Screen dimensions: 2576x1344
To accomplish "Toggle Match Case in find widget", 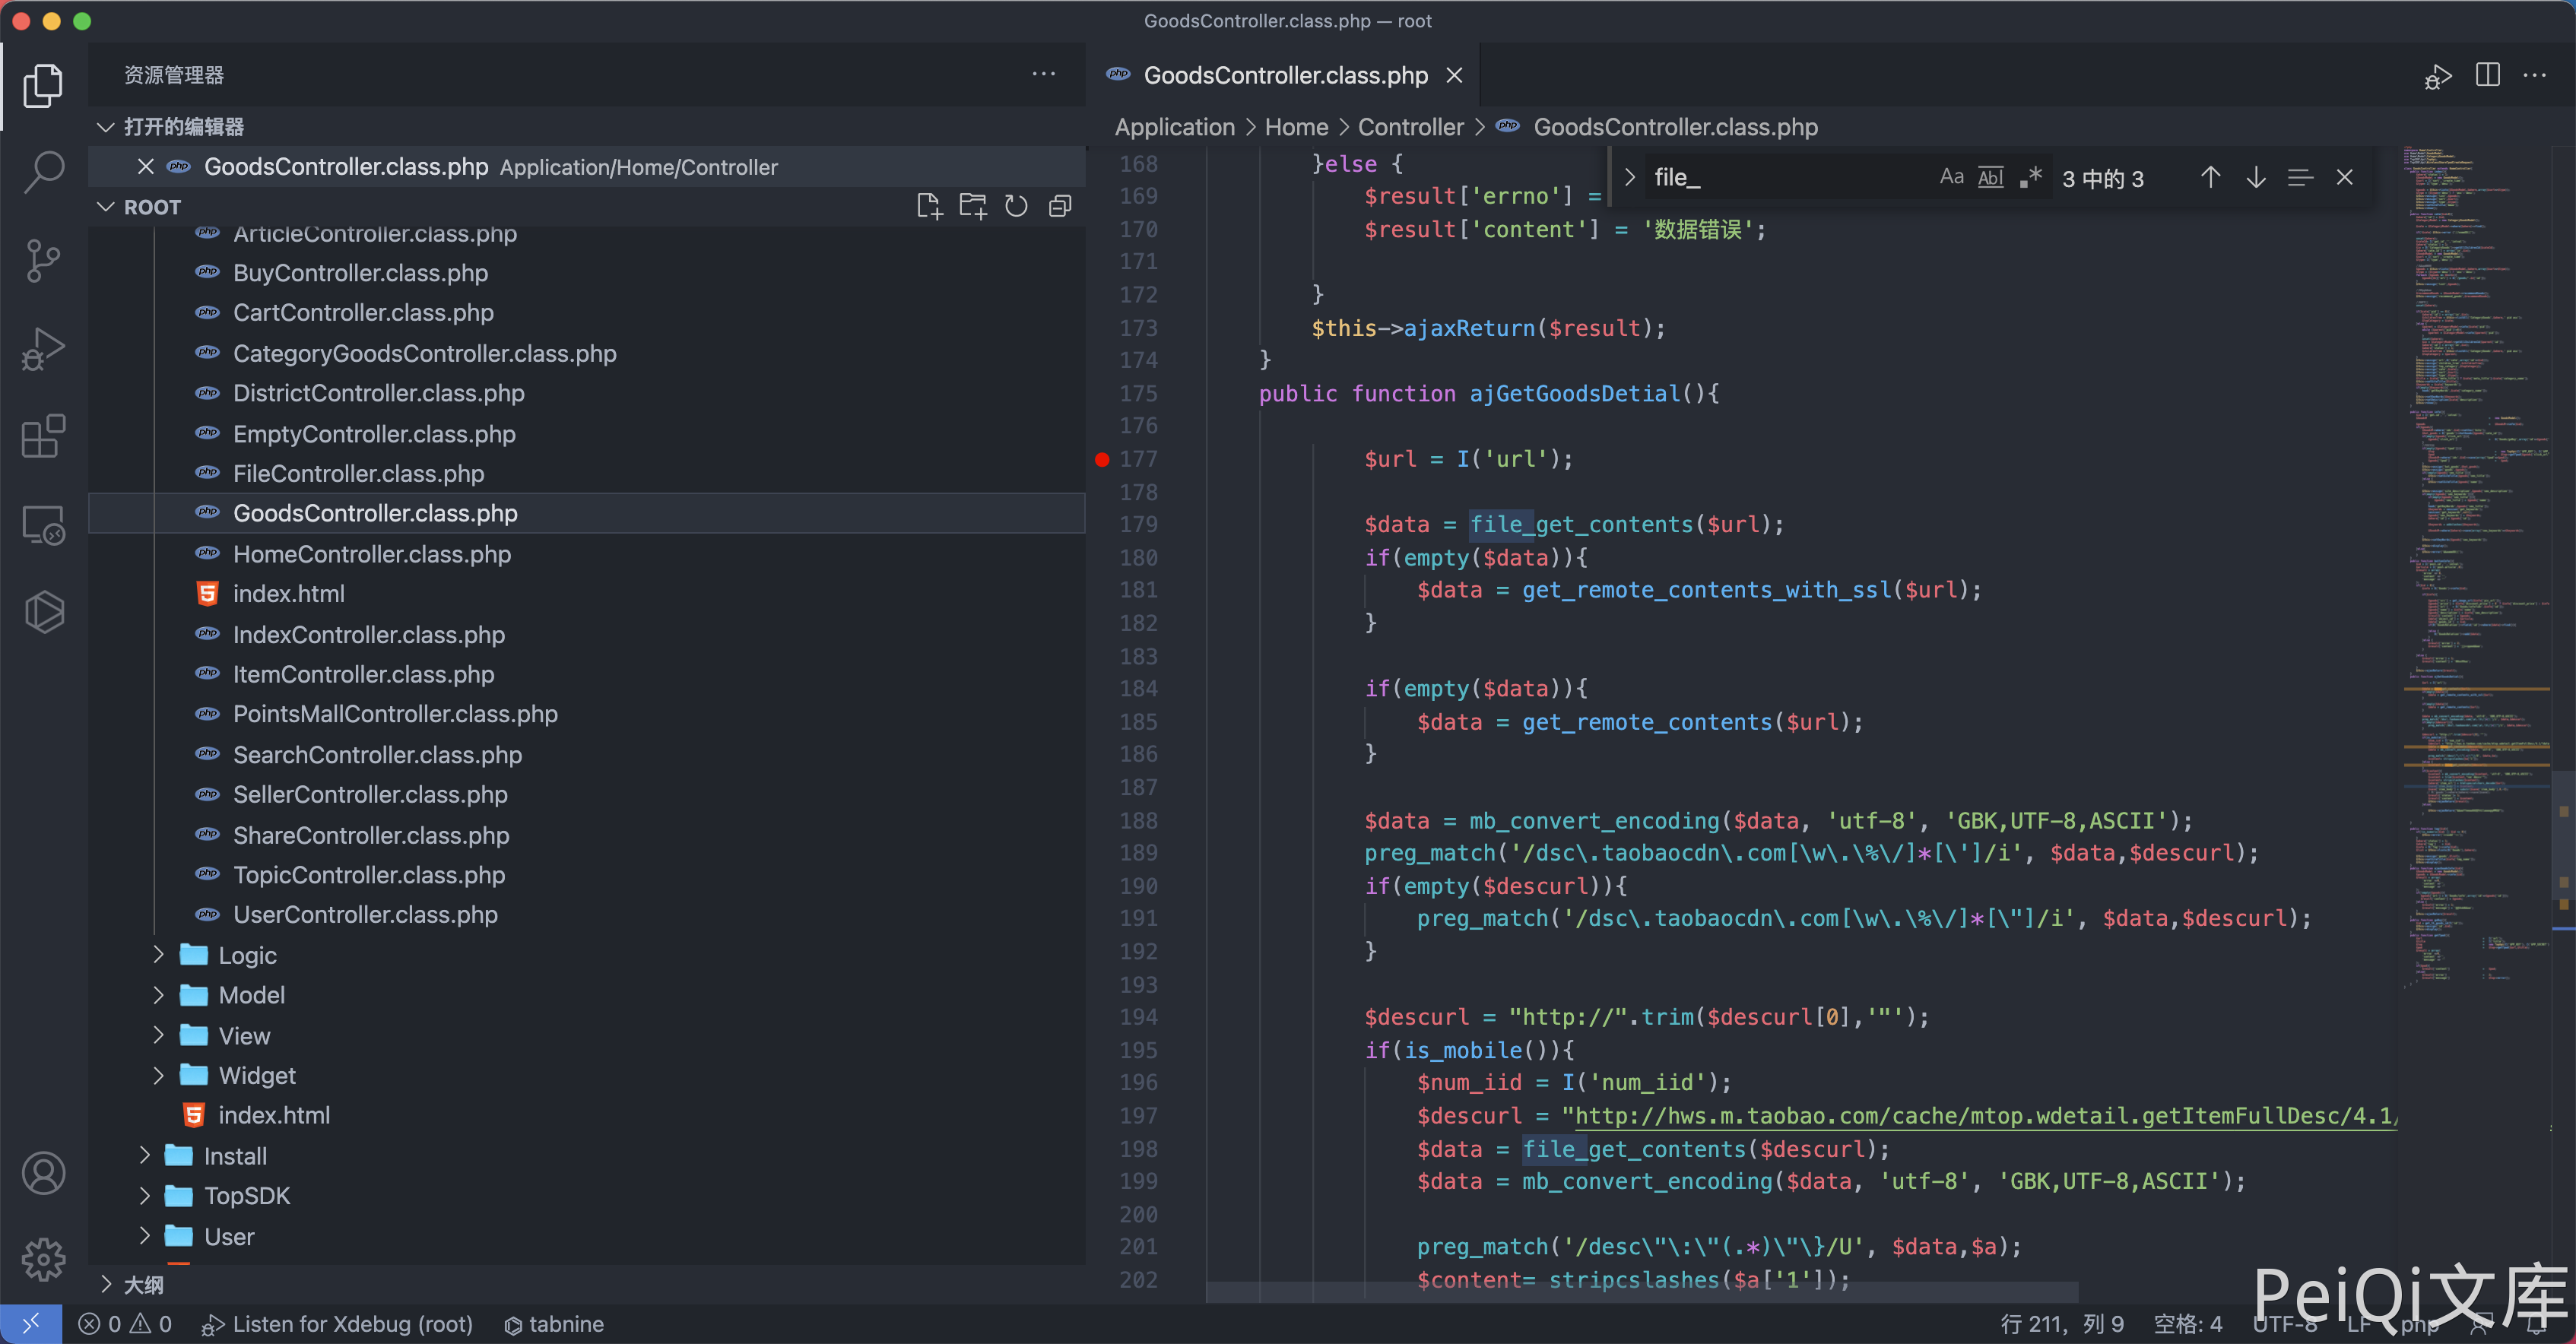I will (x=1951, y=178).
